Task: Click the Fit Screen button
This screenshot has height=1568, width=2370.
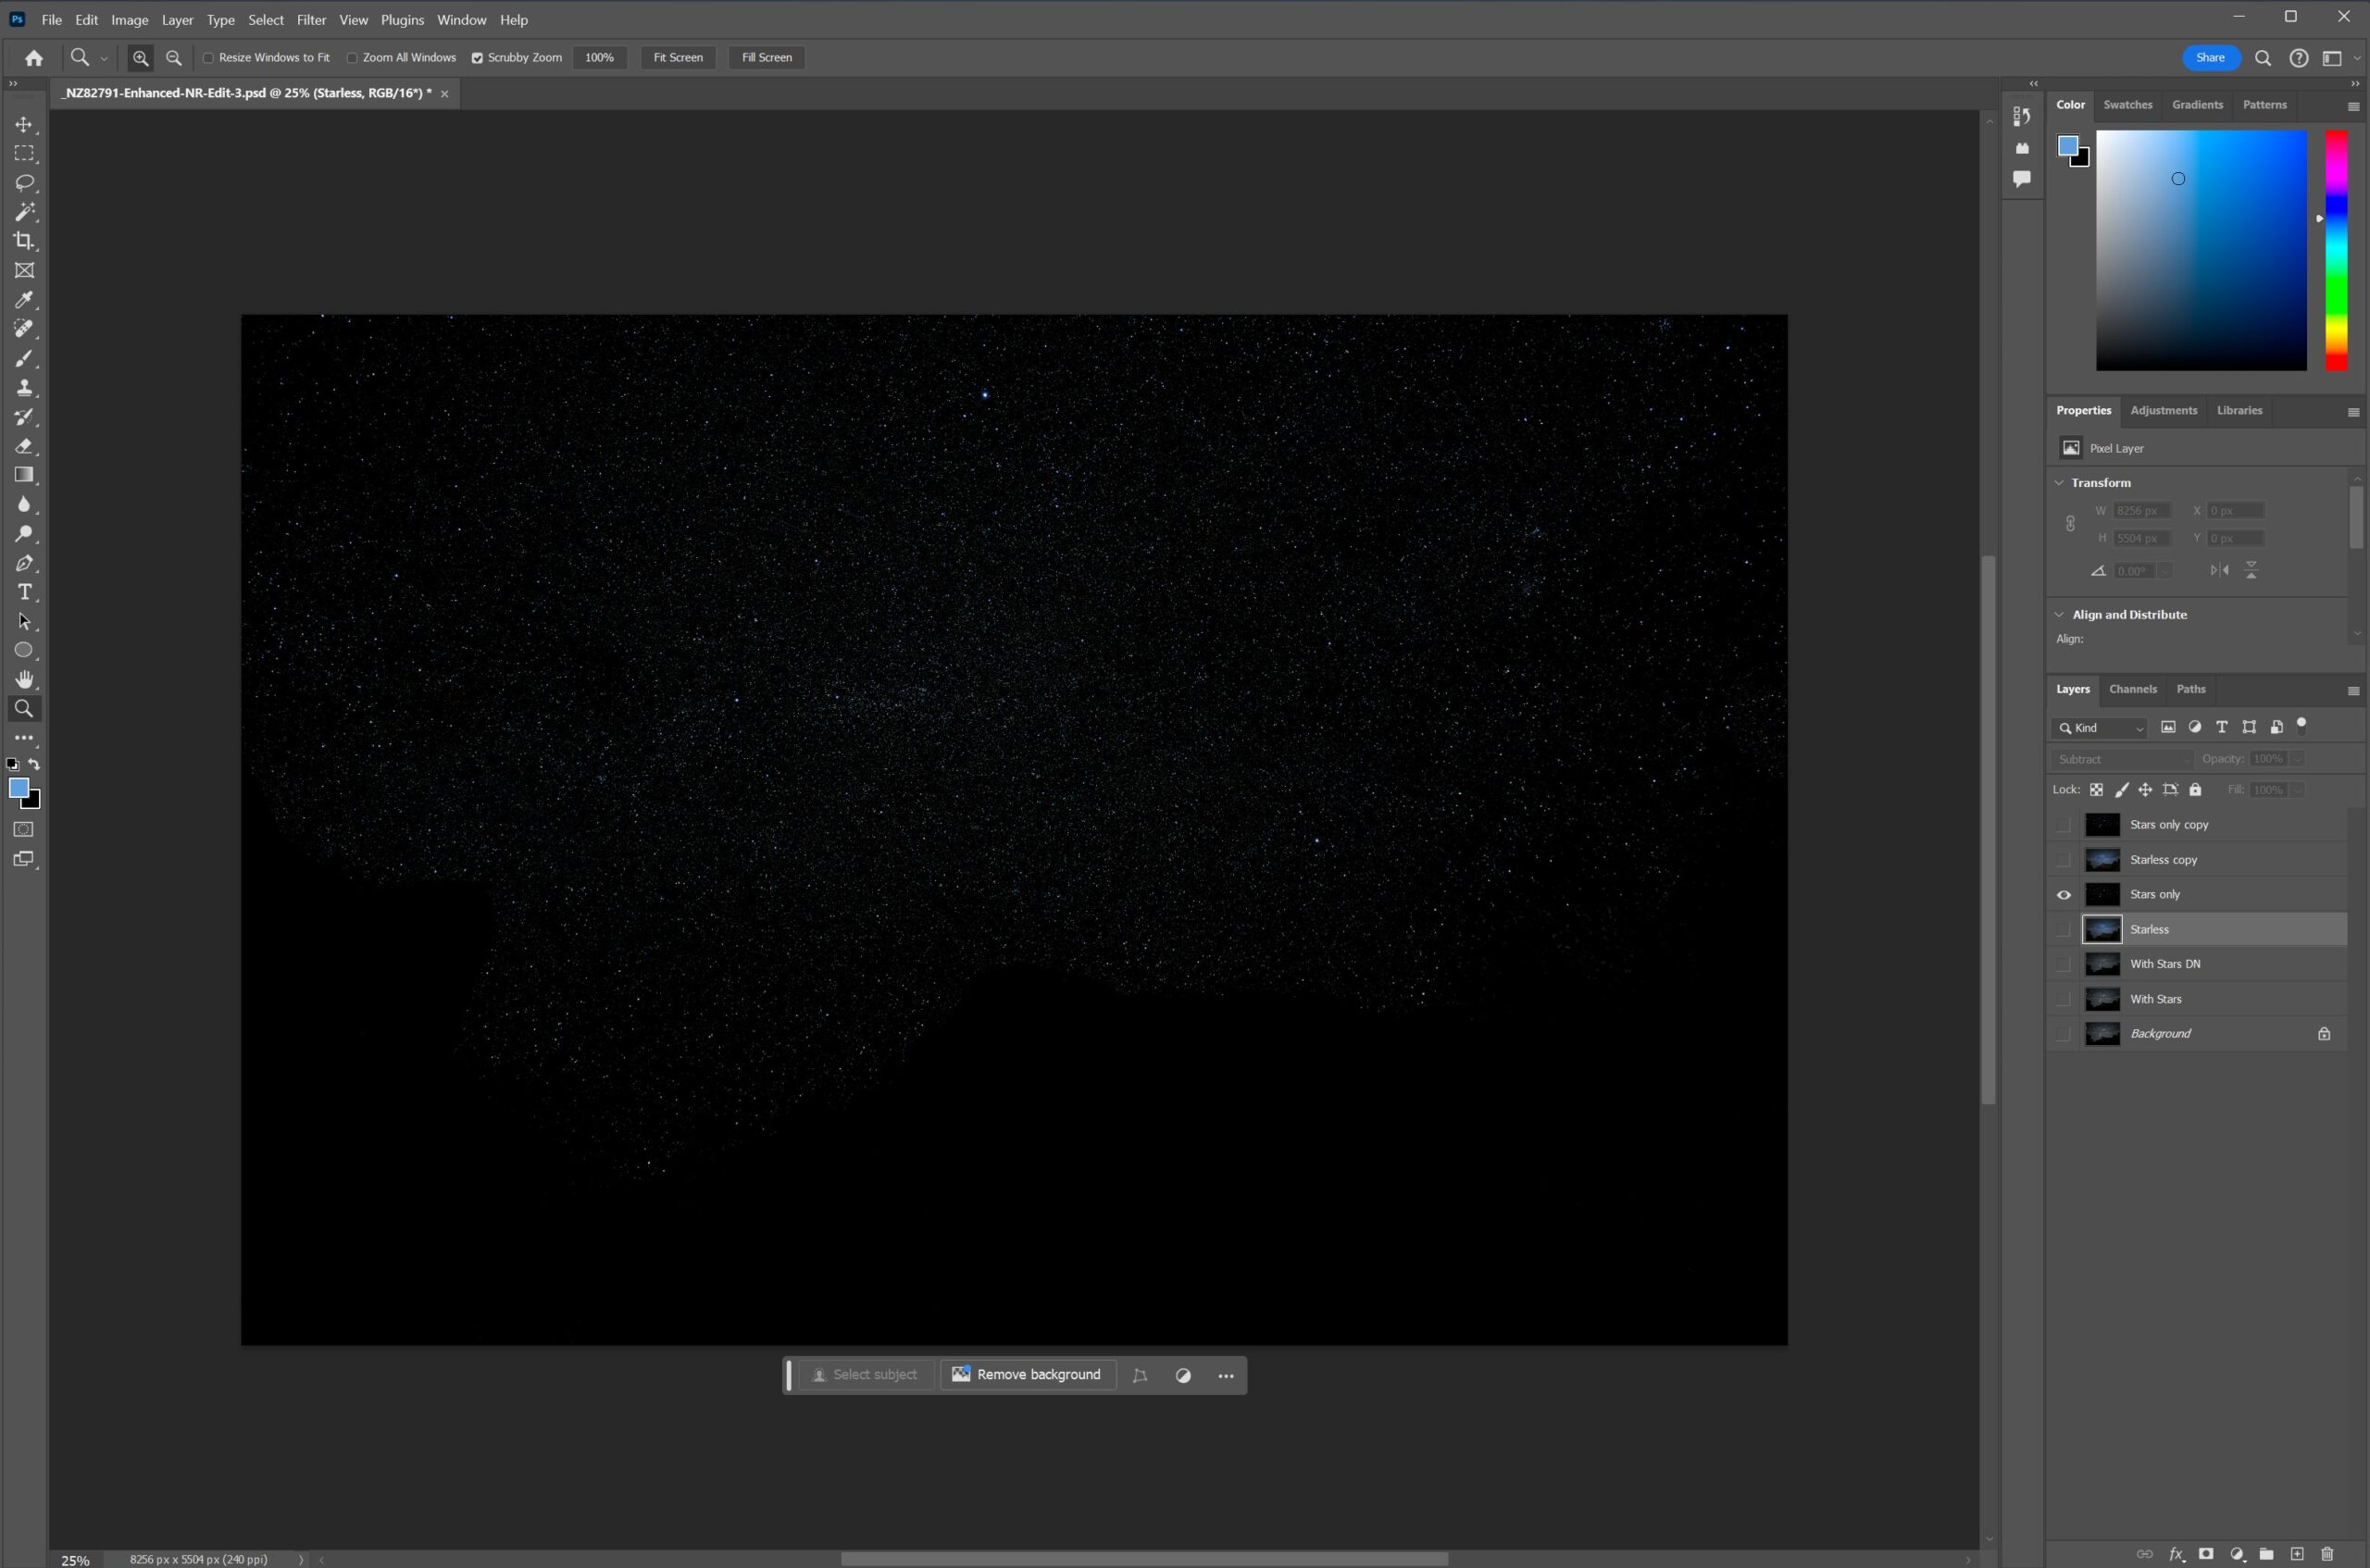Action: coord(678,58)
